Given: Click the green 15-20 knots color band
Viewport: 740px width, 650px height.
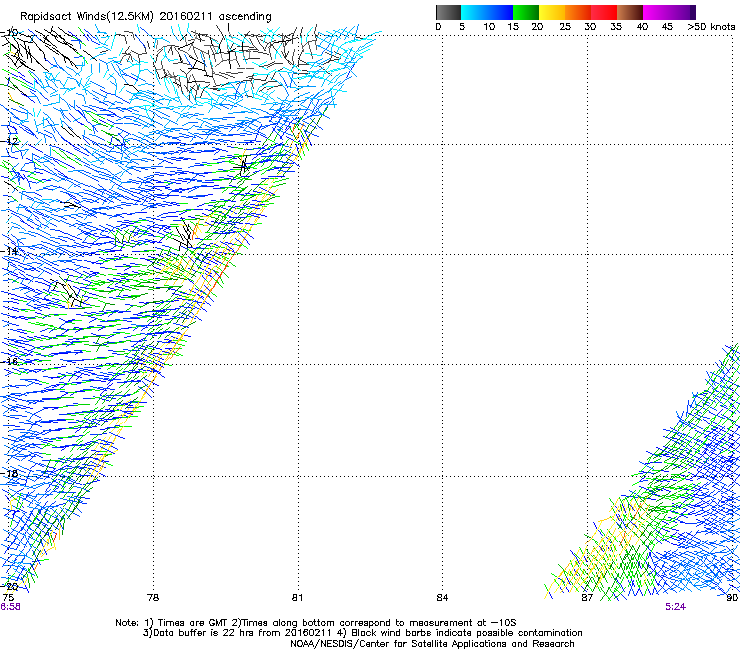Looking at the screenshot, I should (526, 12).
